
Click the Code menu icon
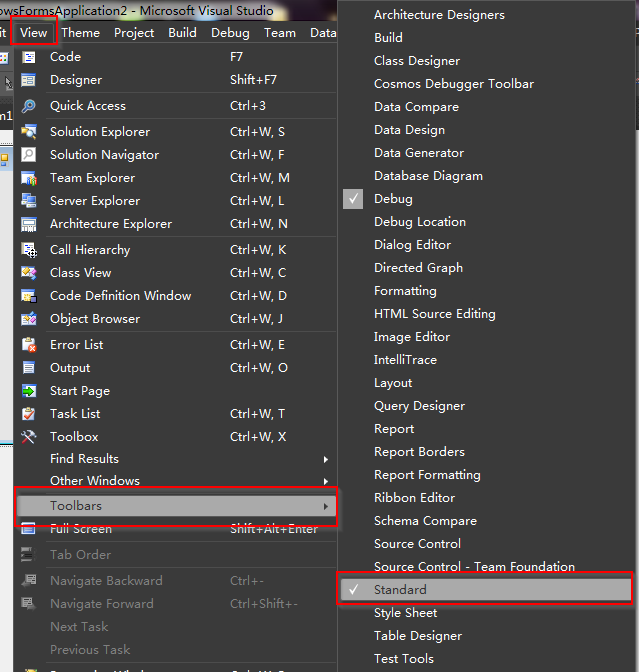click(29, 57)
